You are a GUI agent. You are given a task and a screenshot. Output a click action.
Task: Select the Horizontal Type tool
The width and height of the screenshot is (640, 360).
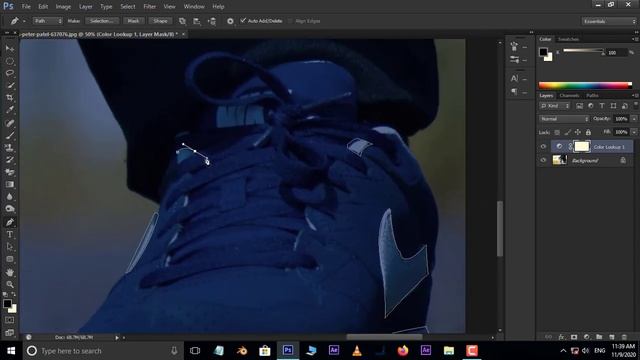tap(10, 235)
